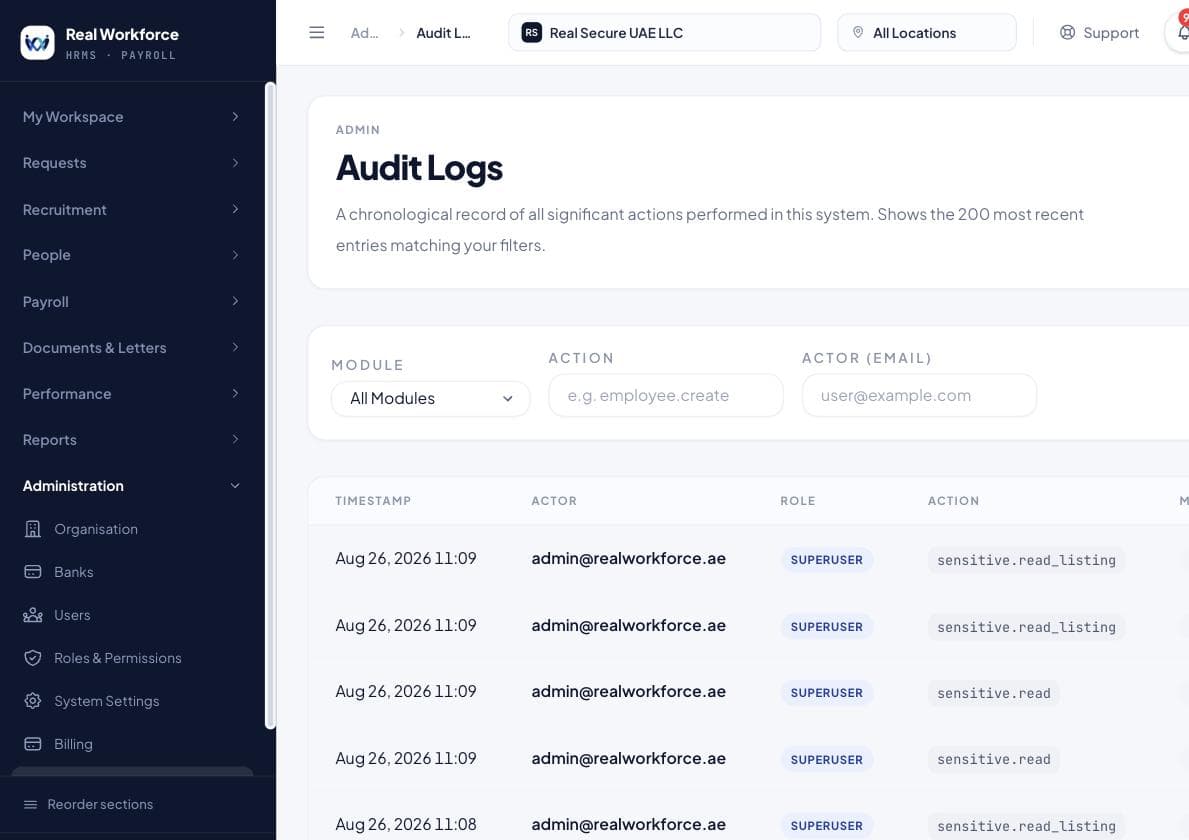The height and width of the screenshot is (840, 1189).
Task: Click the Roles & Permissions shield icon
Action: pos(33,658)
